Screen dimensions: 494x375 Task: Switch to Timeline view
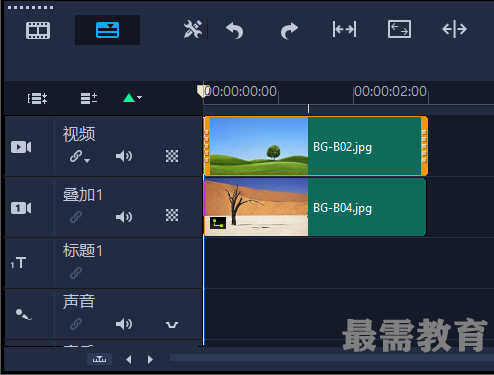click(107, 30)
